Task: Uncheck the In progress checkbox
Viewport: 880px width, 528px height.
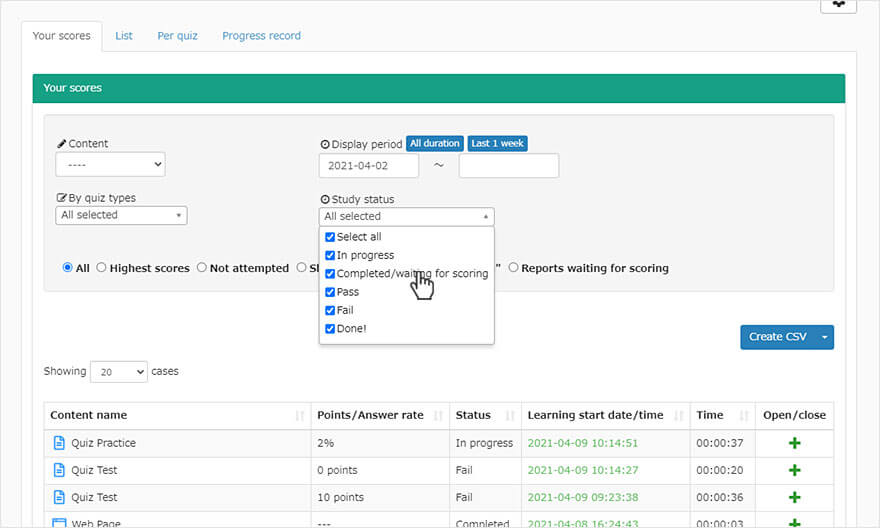Action: click(x=330, y=256)
